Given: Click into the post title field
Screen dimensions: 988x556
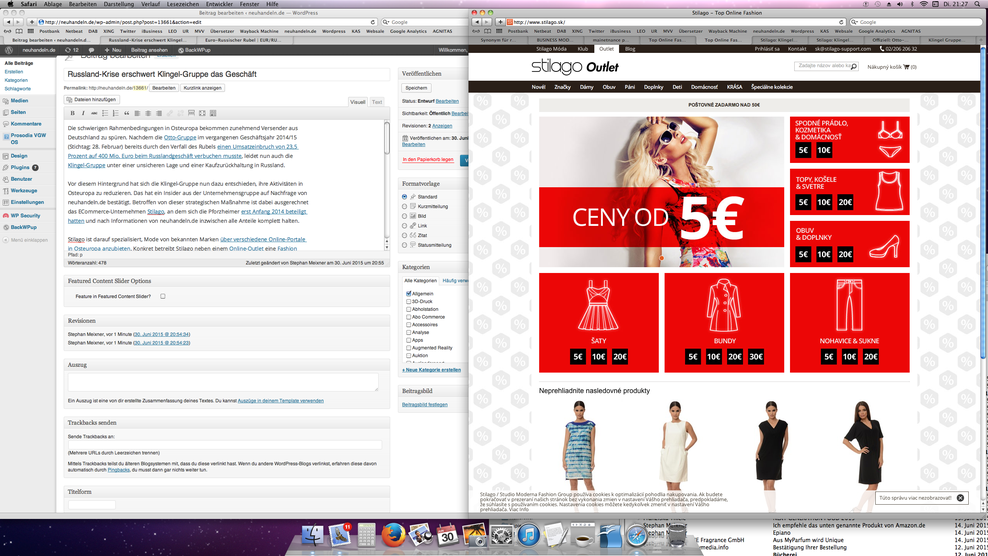Looking at the screenshot, I should point(227,74).
